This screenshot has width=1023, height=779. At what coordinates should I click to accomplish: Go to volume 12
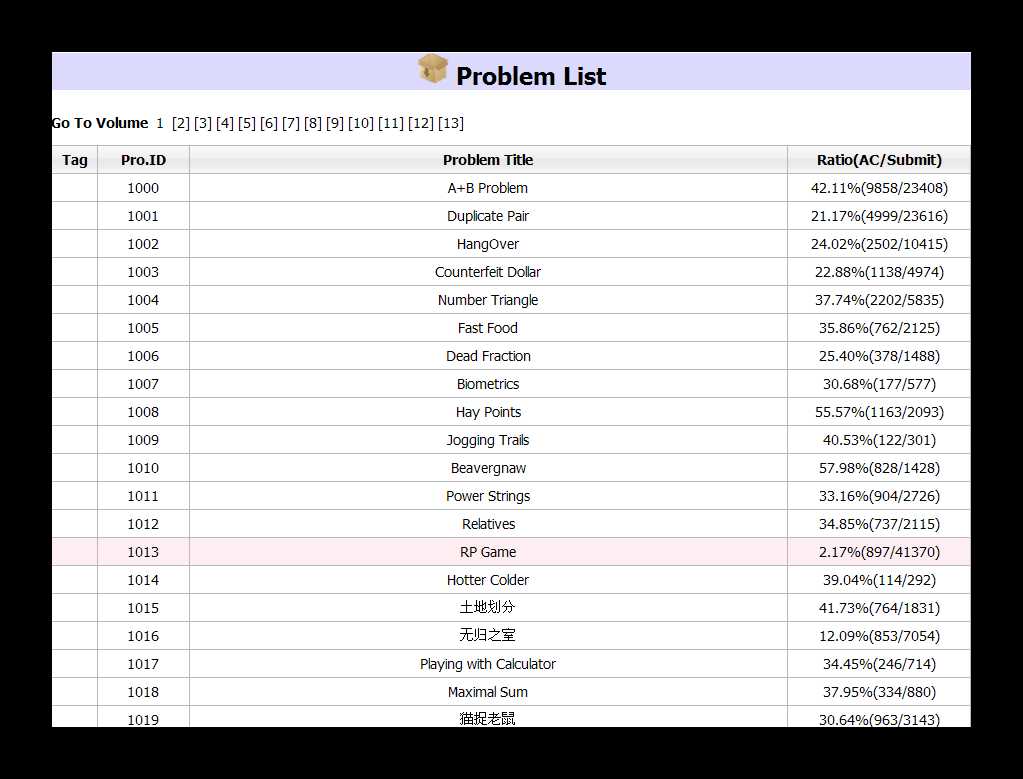coord(421,123)
